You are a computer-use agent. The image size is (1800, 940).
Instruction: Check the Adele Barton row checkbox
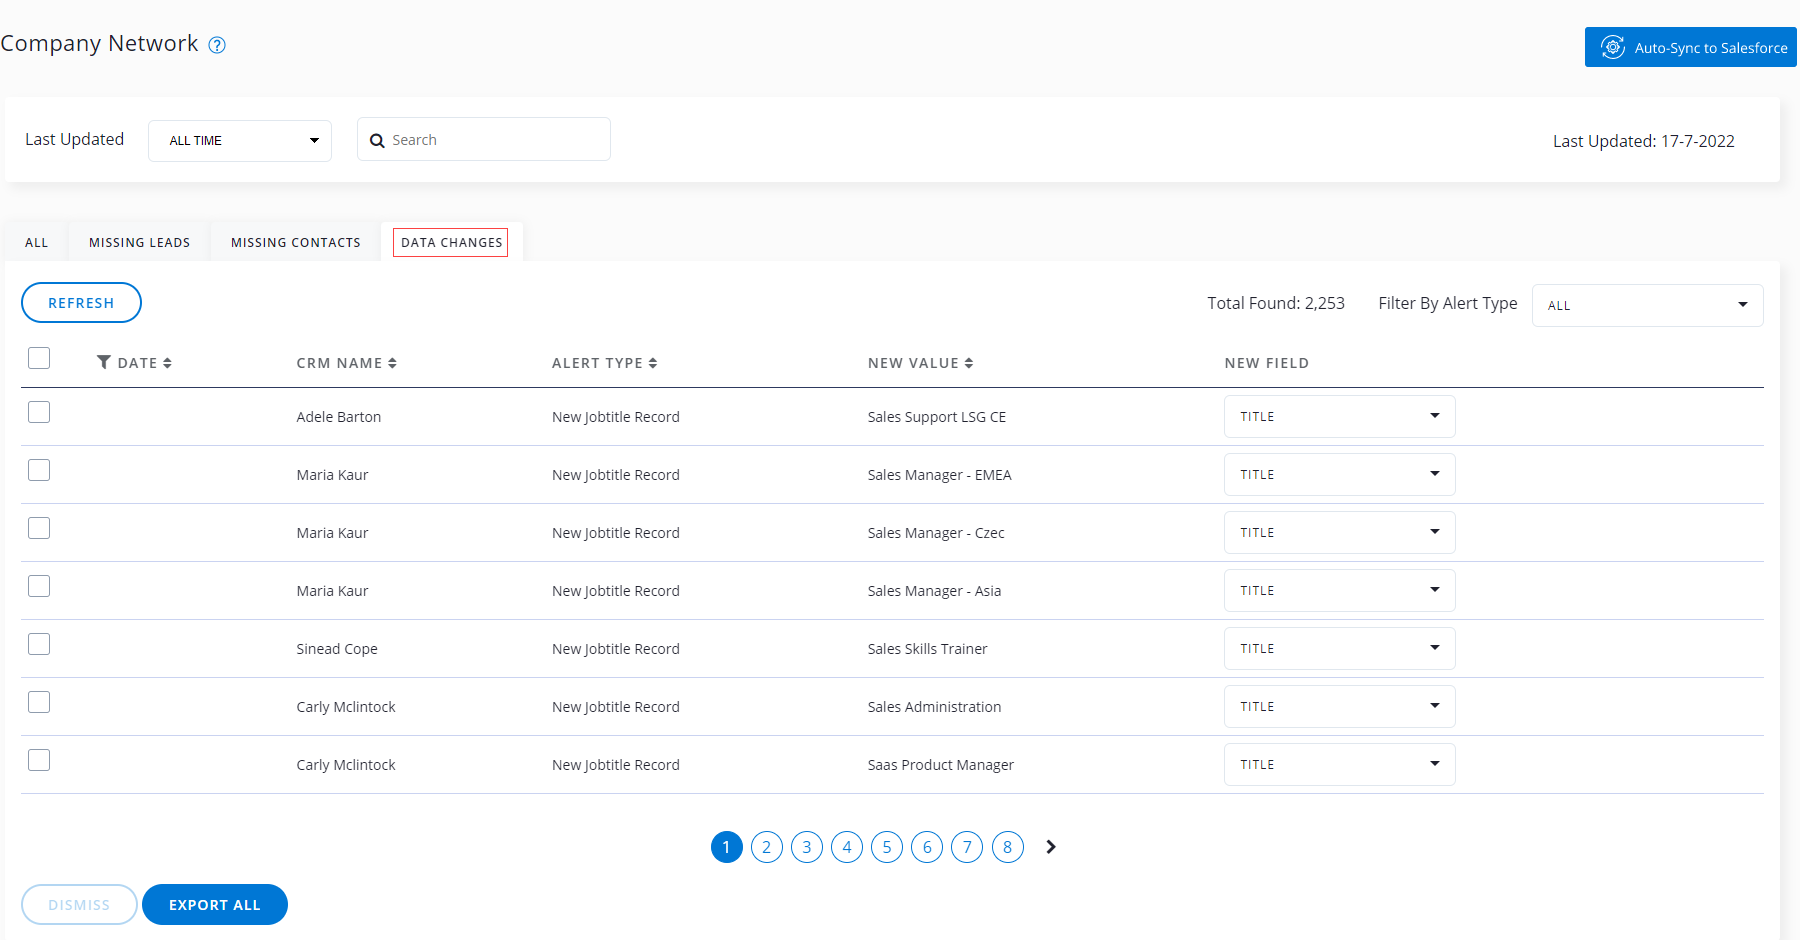pos(39,412)
